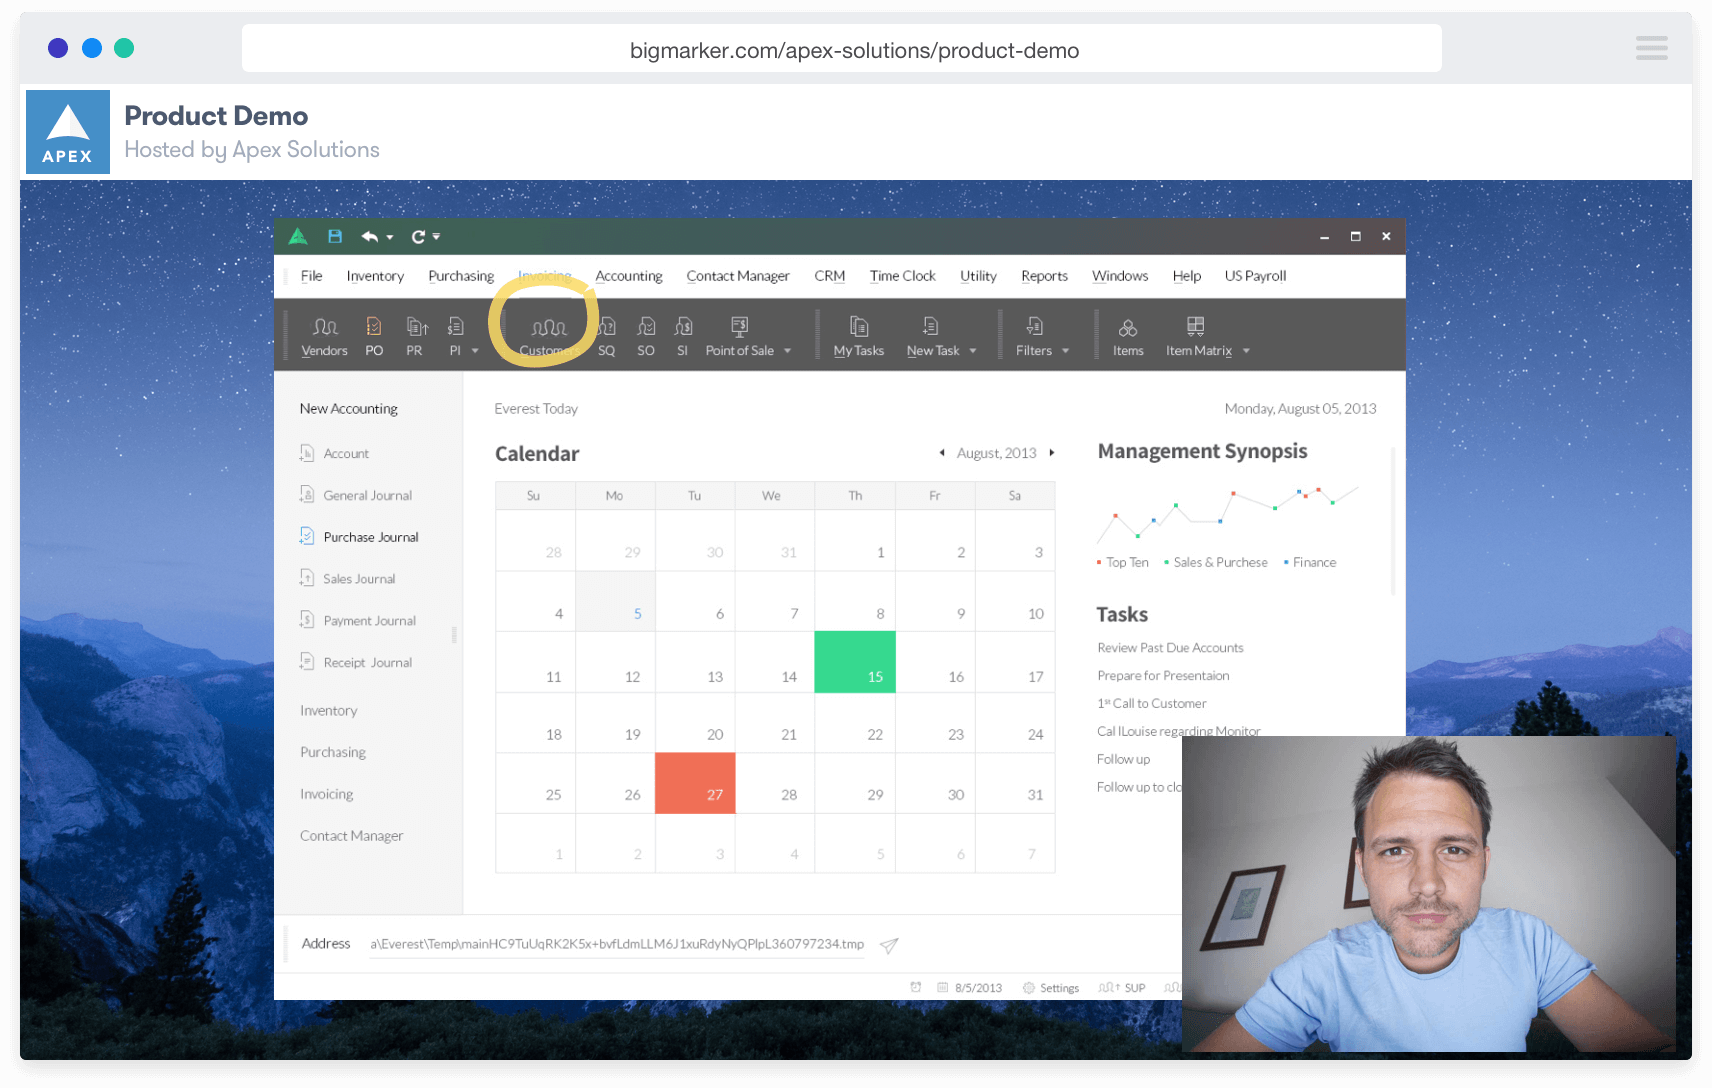Click the save disk icon
The image size is (1712, 1088).
tap(335, 237)
